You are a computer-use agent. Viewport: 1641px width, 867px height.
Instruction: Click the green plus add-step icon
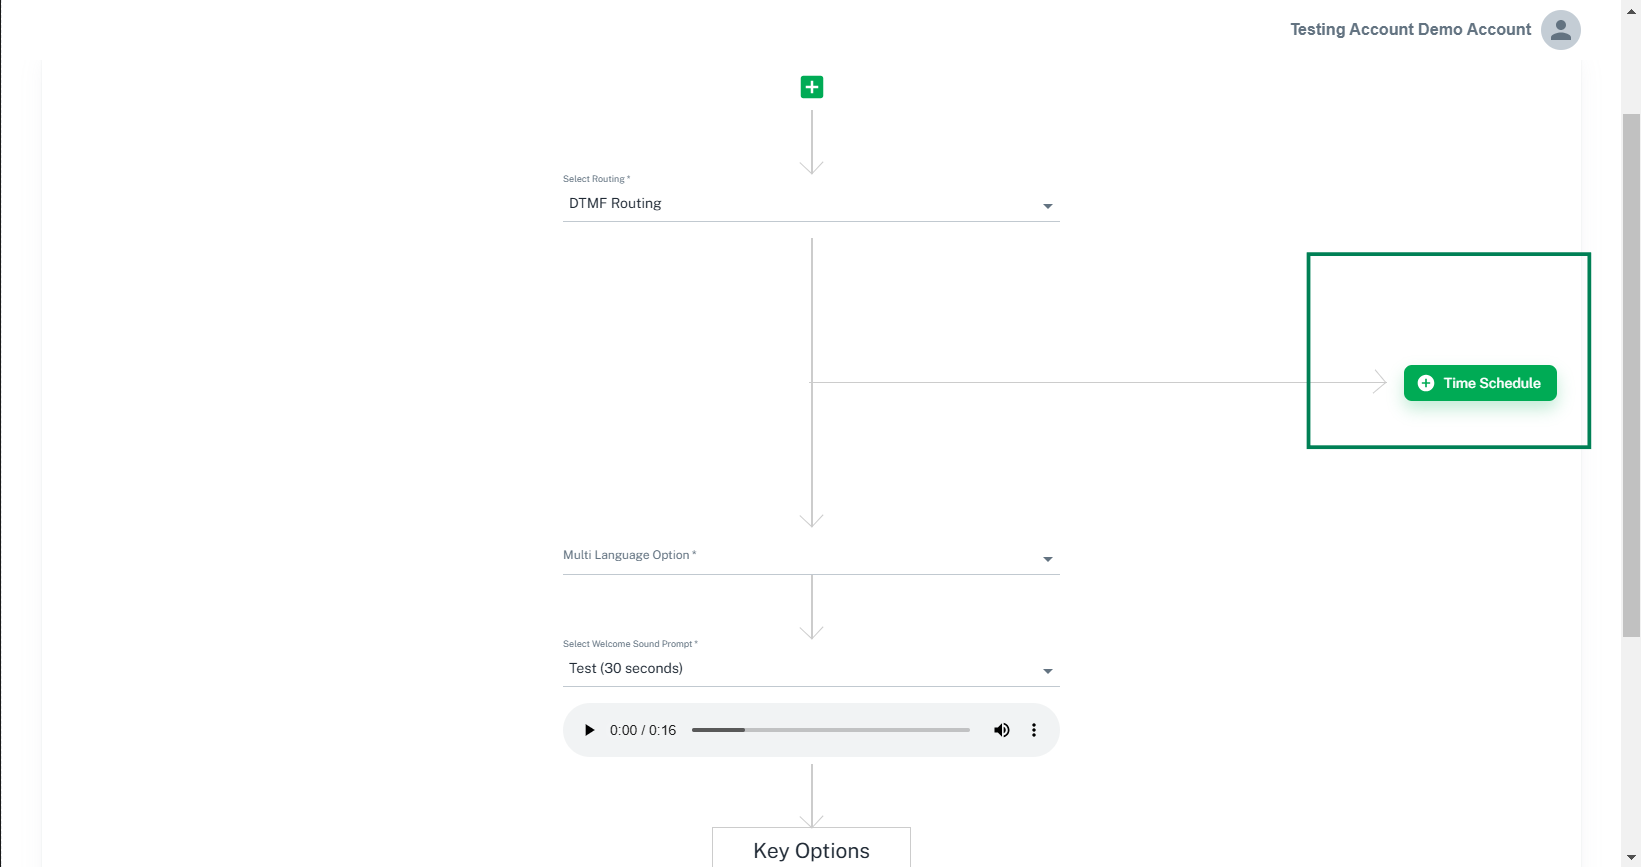(x=812, y=87)
